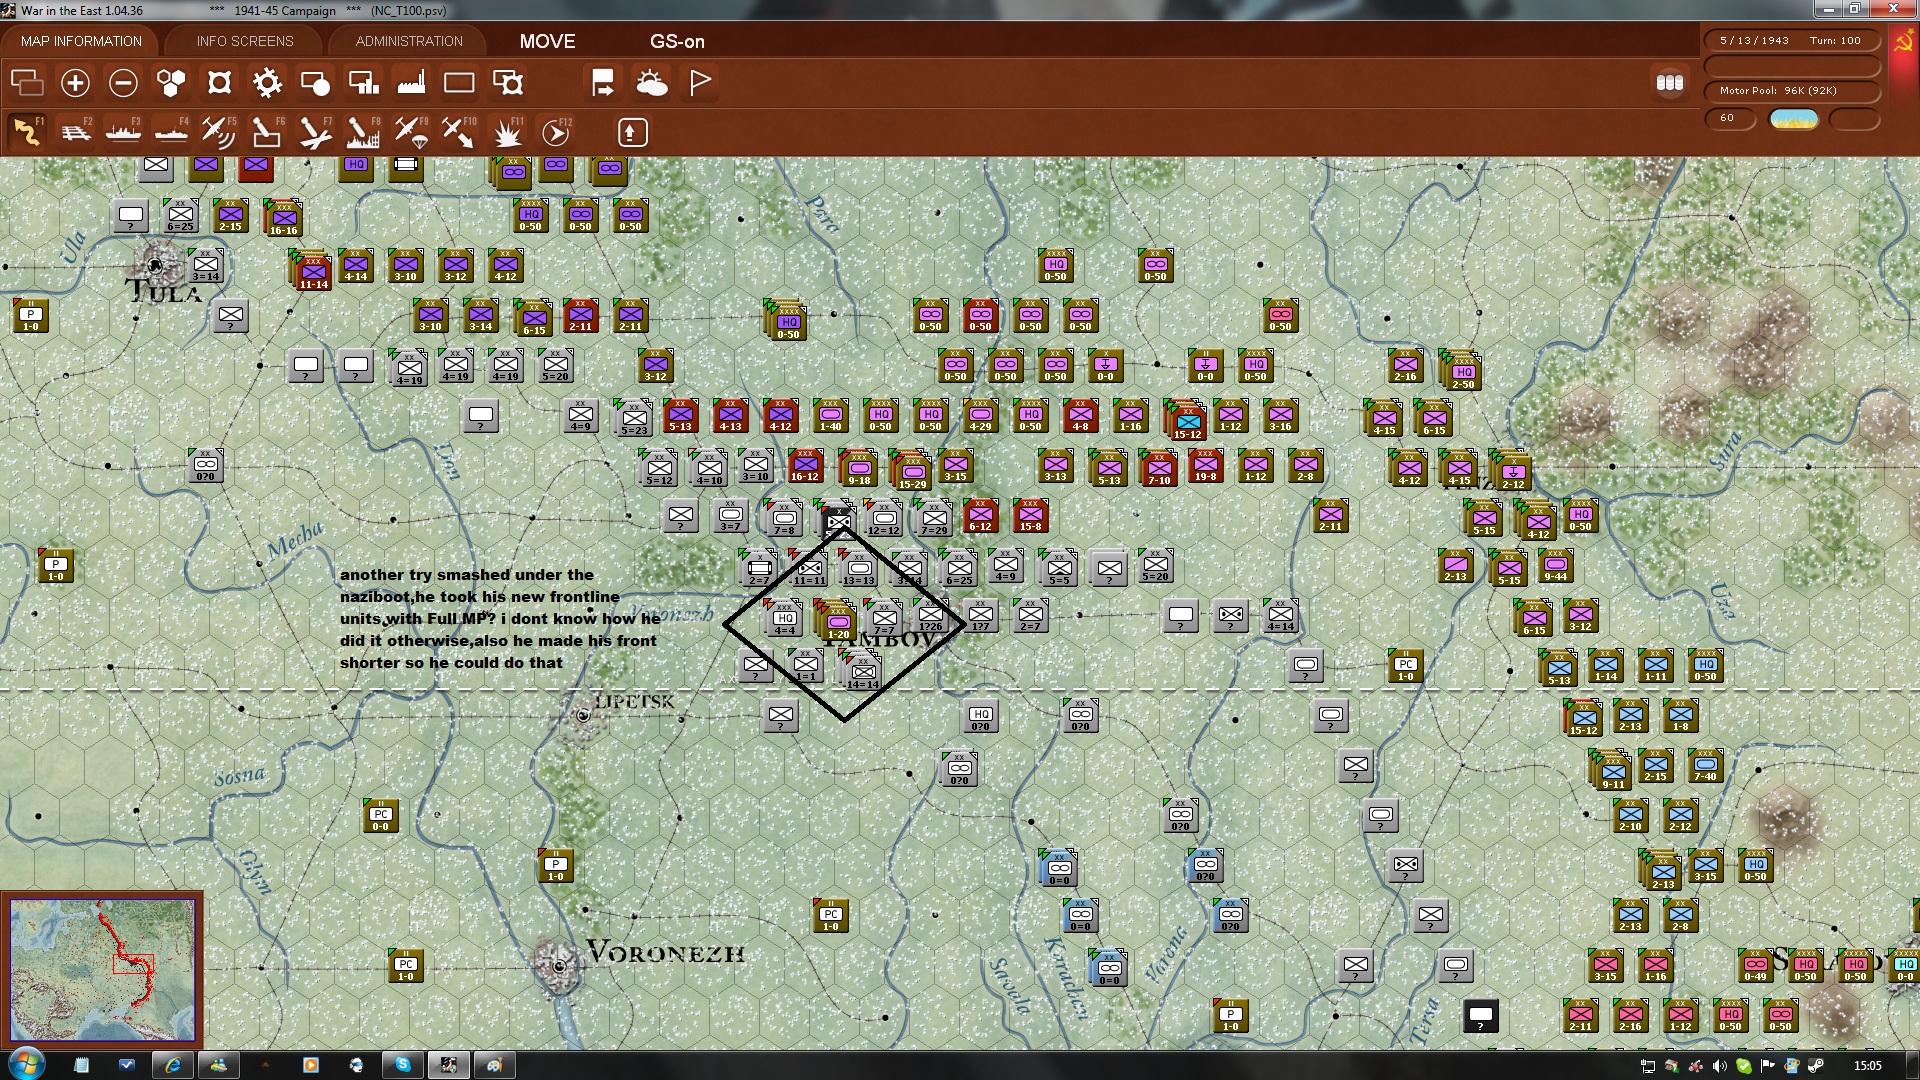Screen dimensions: 1920x1080
Task: Click the F12 end turn arrow icon
Action: 556,132
